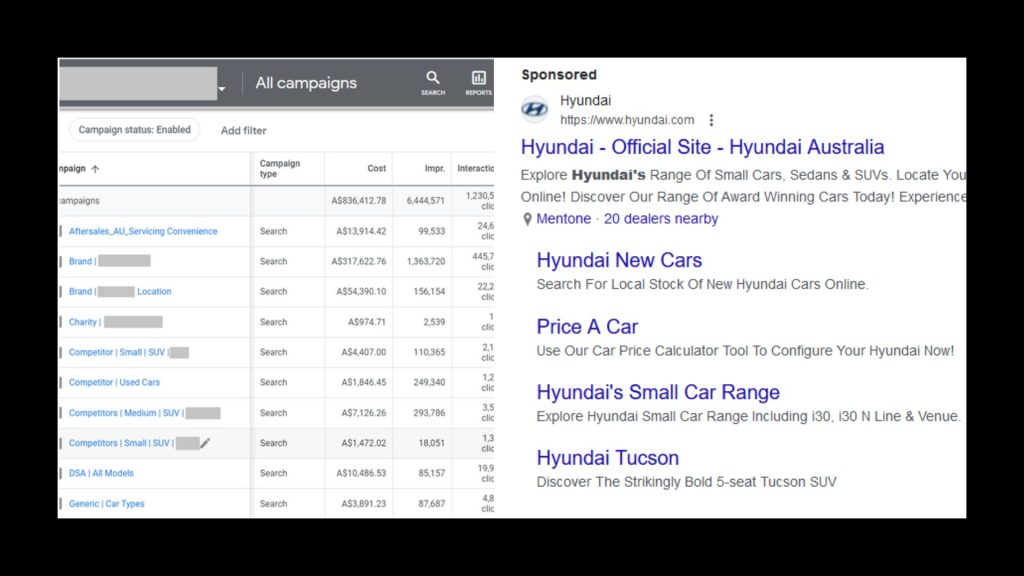This screenshot has height=576, width=1024.
Task: Open the Price A Car sitelink
Action: (x=587, y=327)
